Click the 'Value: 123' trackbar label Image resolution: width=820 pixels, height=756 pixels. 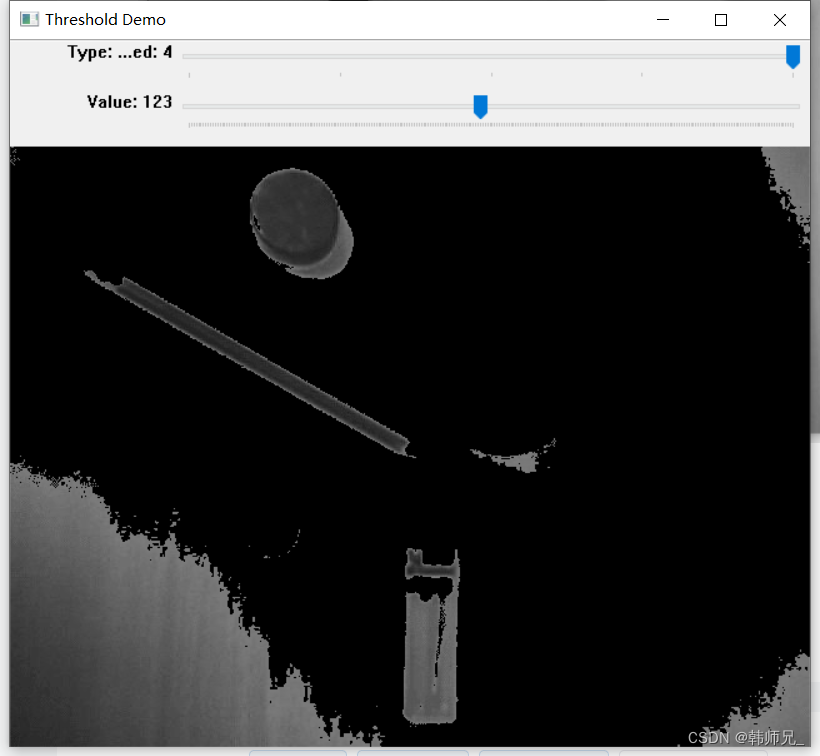pos(129,102)
